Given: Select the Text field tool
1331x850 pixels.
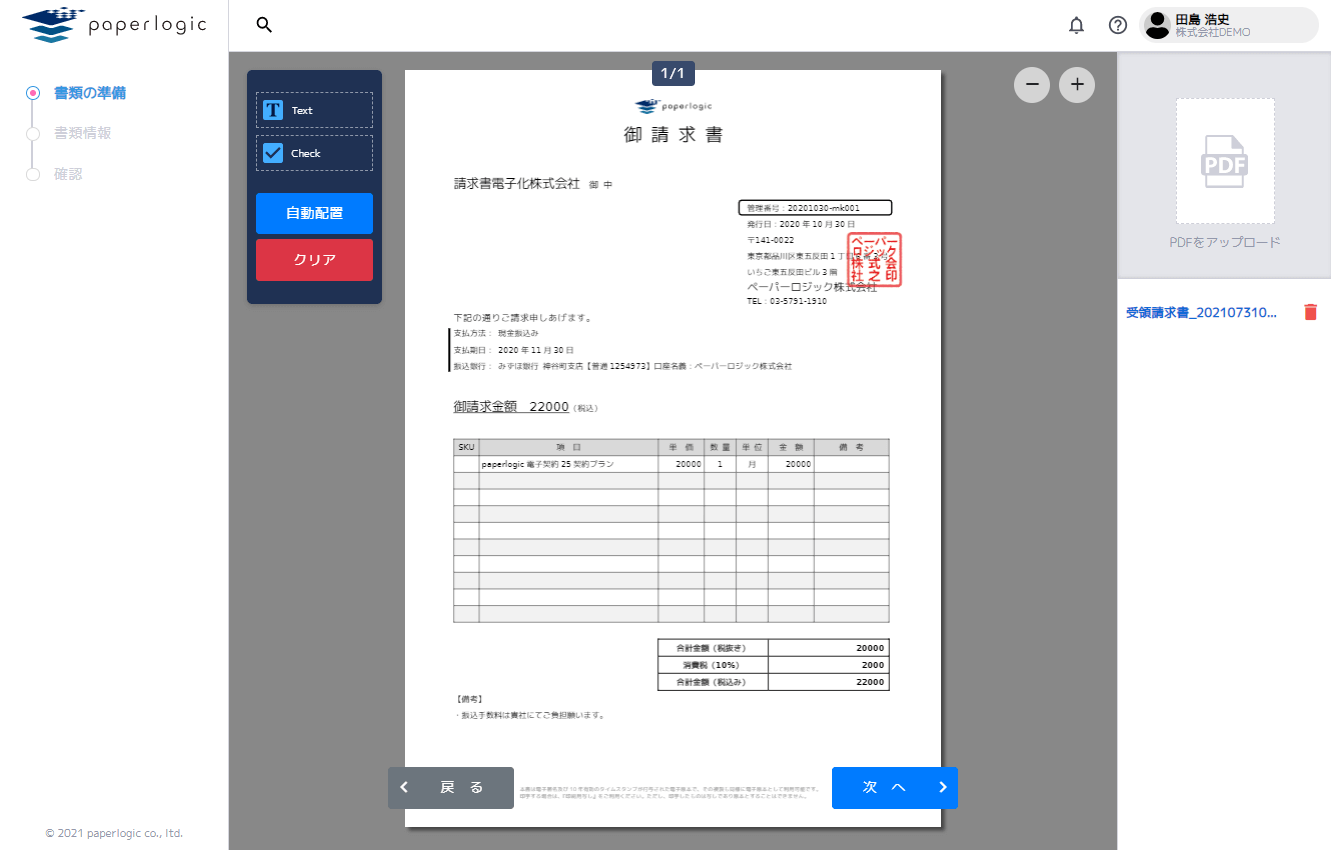Looking at the screenshot, I should click(x=314, y=110).
